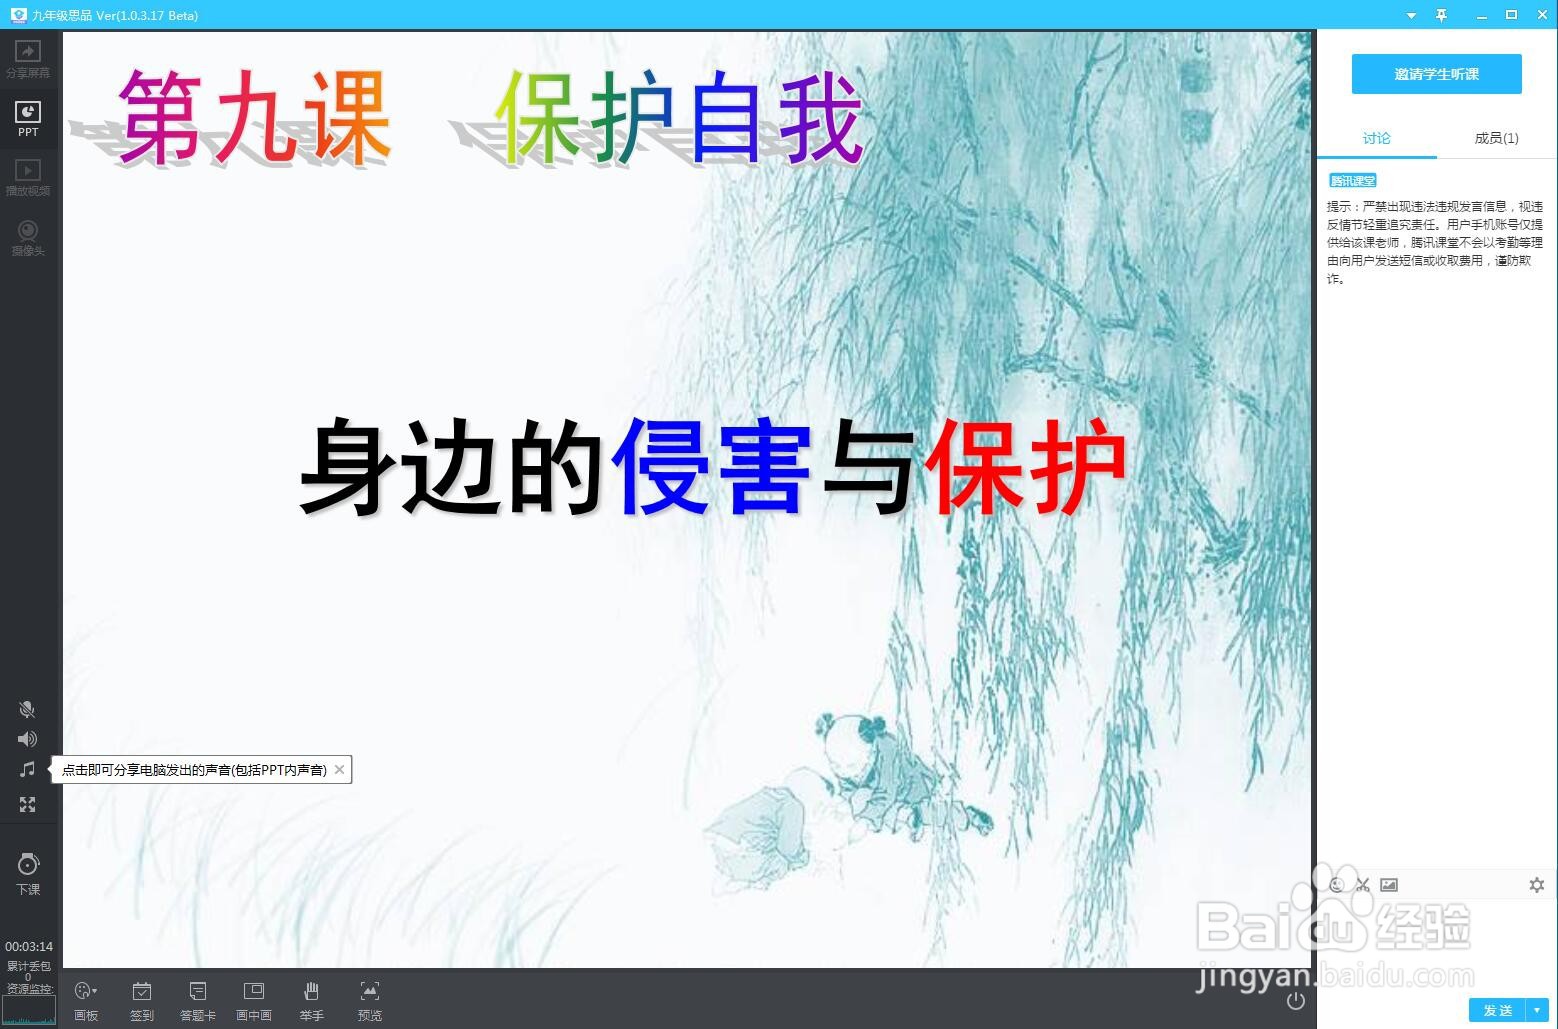Turn on the 摄像头 camera option
The image size is (1558, 1029).
(x=28, y=237)
